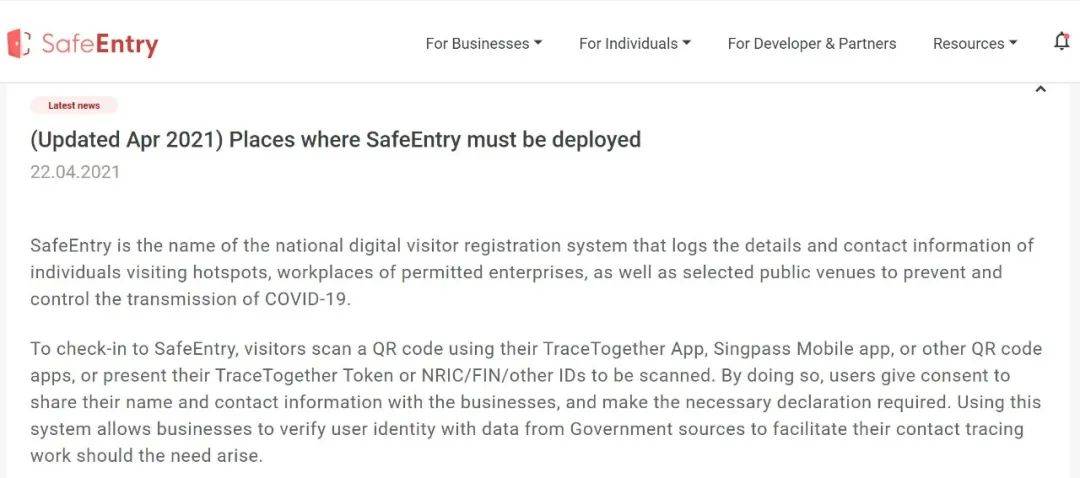Go to For Developer & Partners
1080x478 pixels.
(x=812, y=43)
